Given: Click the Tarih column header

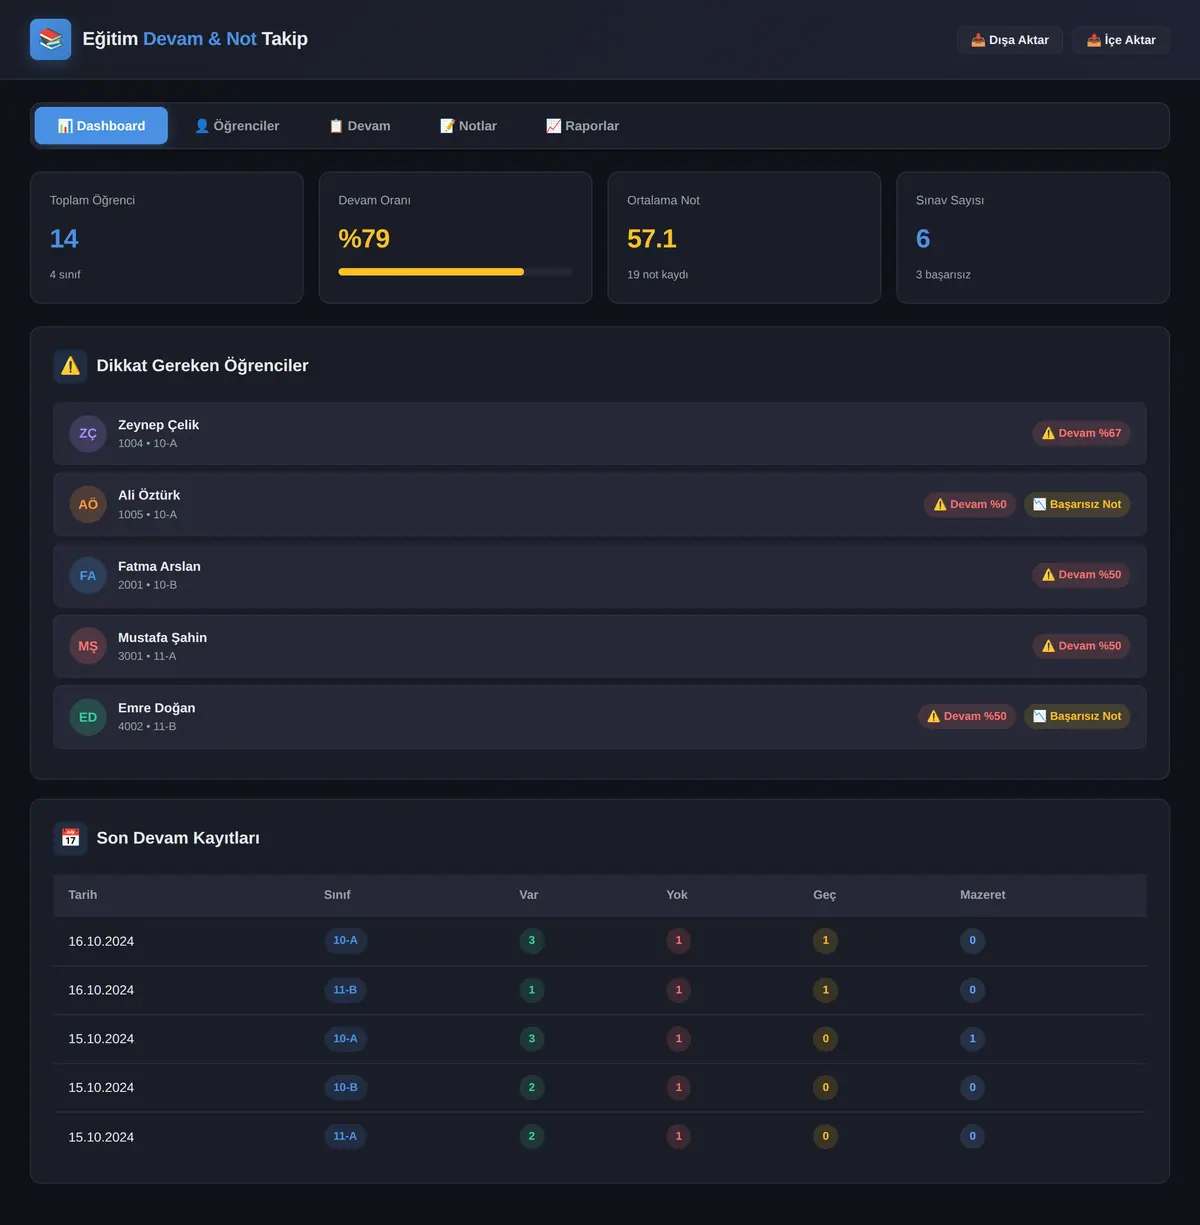Looking at the screenshot, I should [x=83, y=895].
